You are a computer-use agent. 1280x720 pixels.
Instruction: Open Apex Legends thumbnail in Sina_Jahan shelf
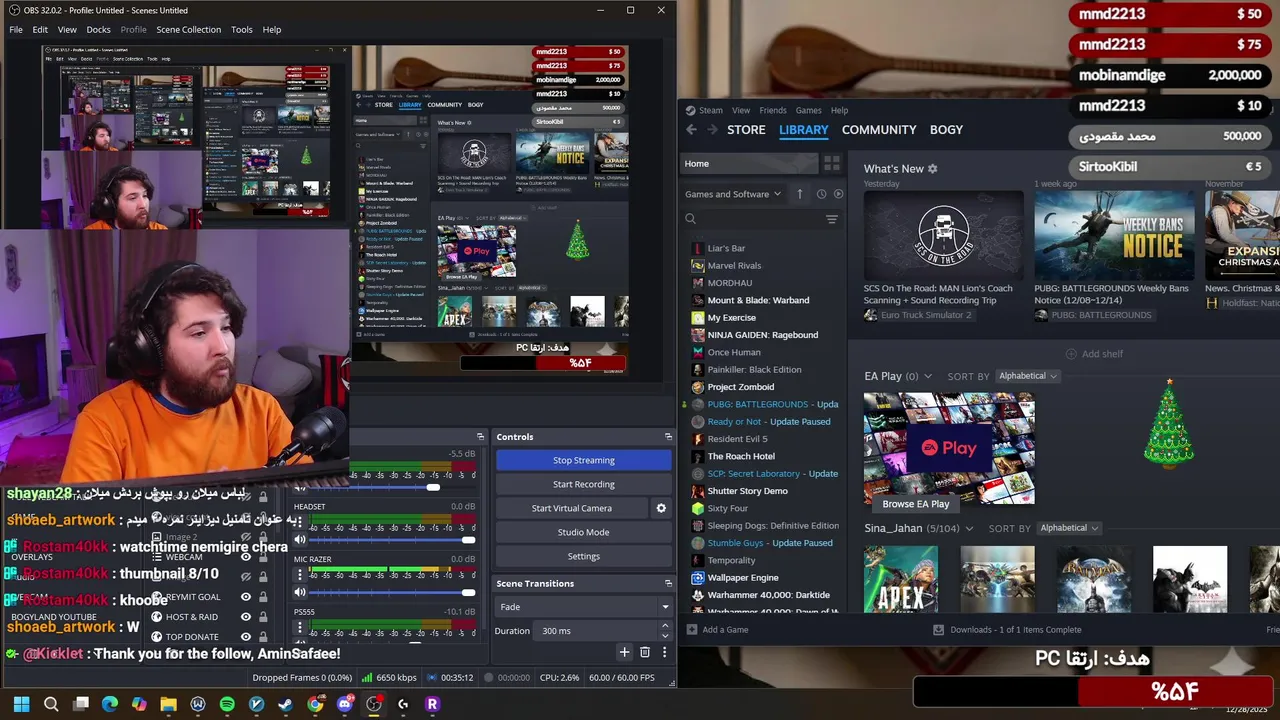coord(901,579)
